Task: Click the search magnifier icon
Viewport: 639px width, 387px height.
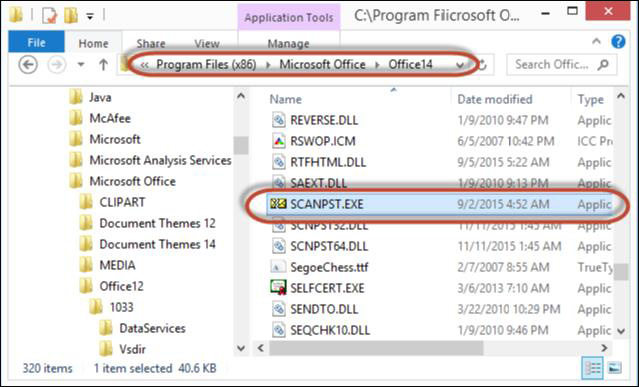Action: coord(603,64)
